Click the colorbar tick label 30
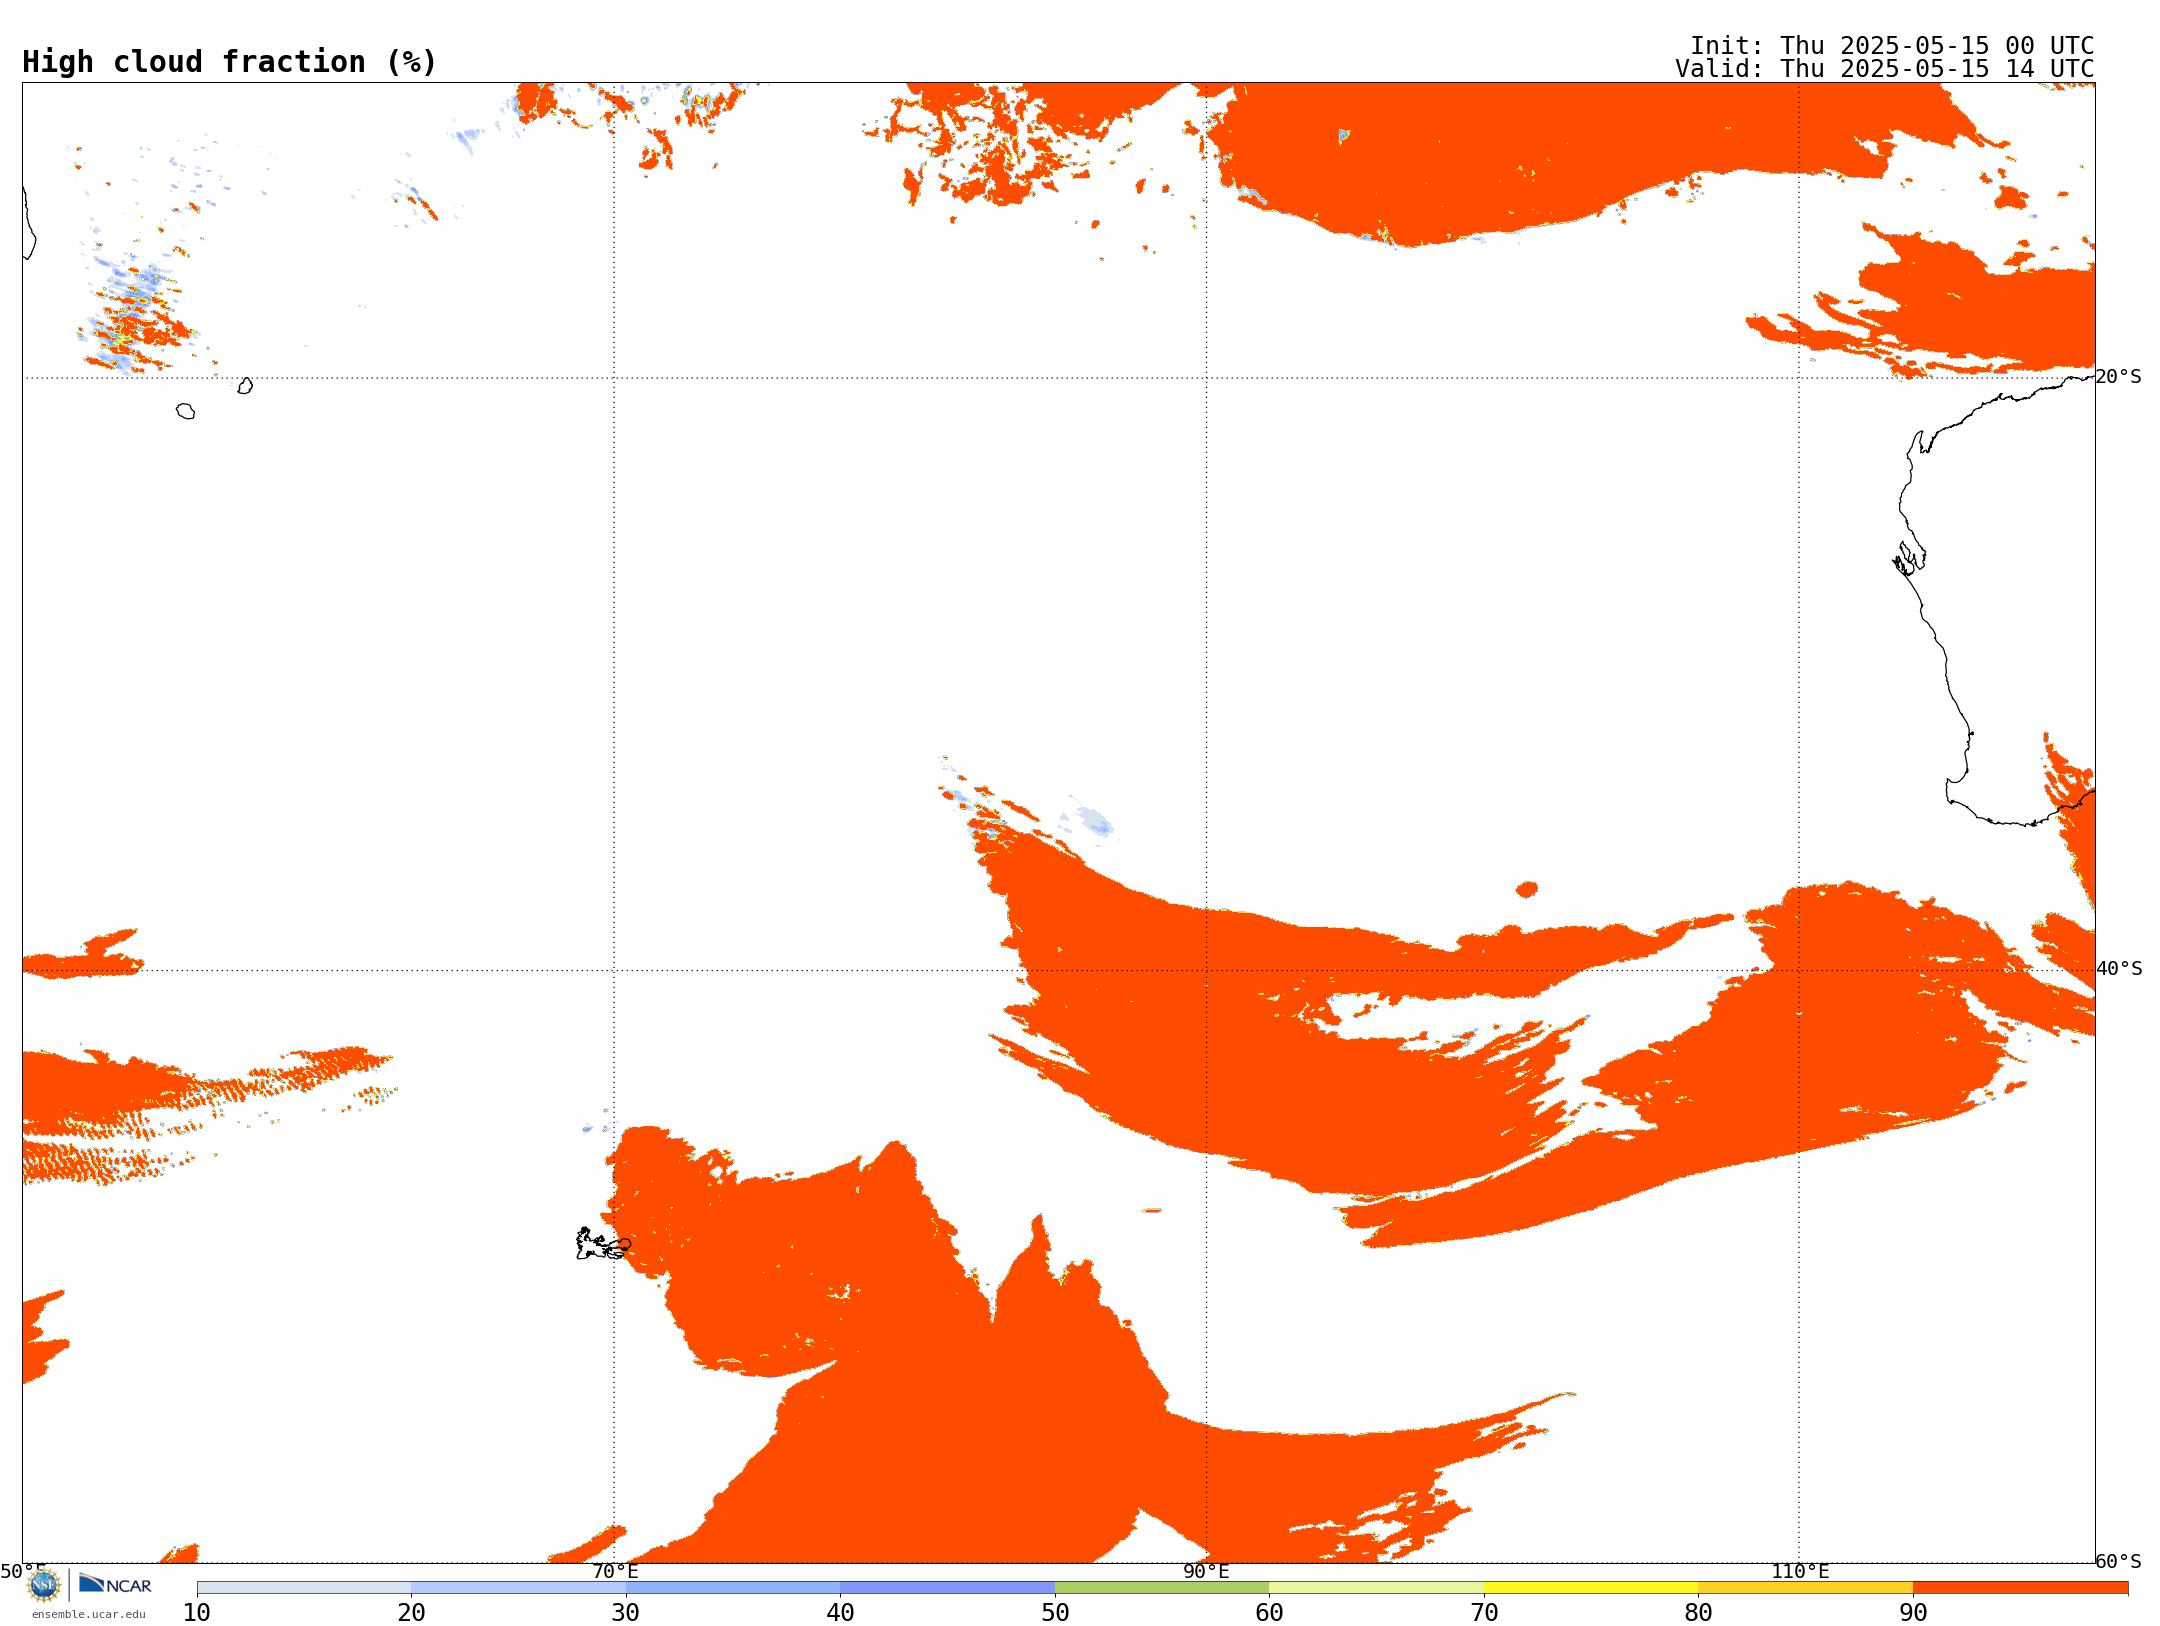 point(626,1613)
